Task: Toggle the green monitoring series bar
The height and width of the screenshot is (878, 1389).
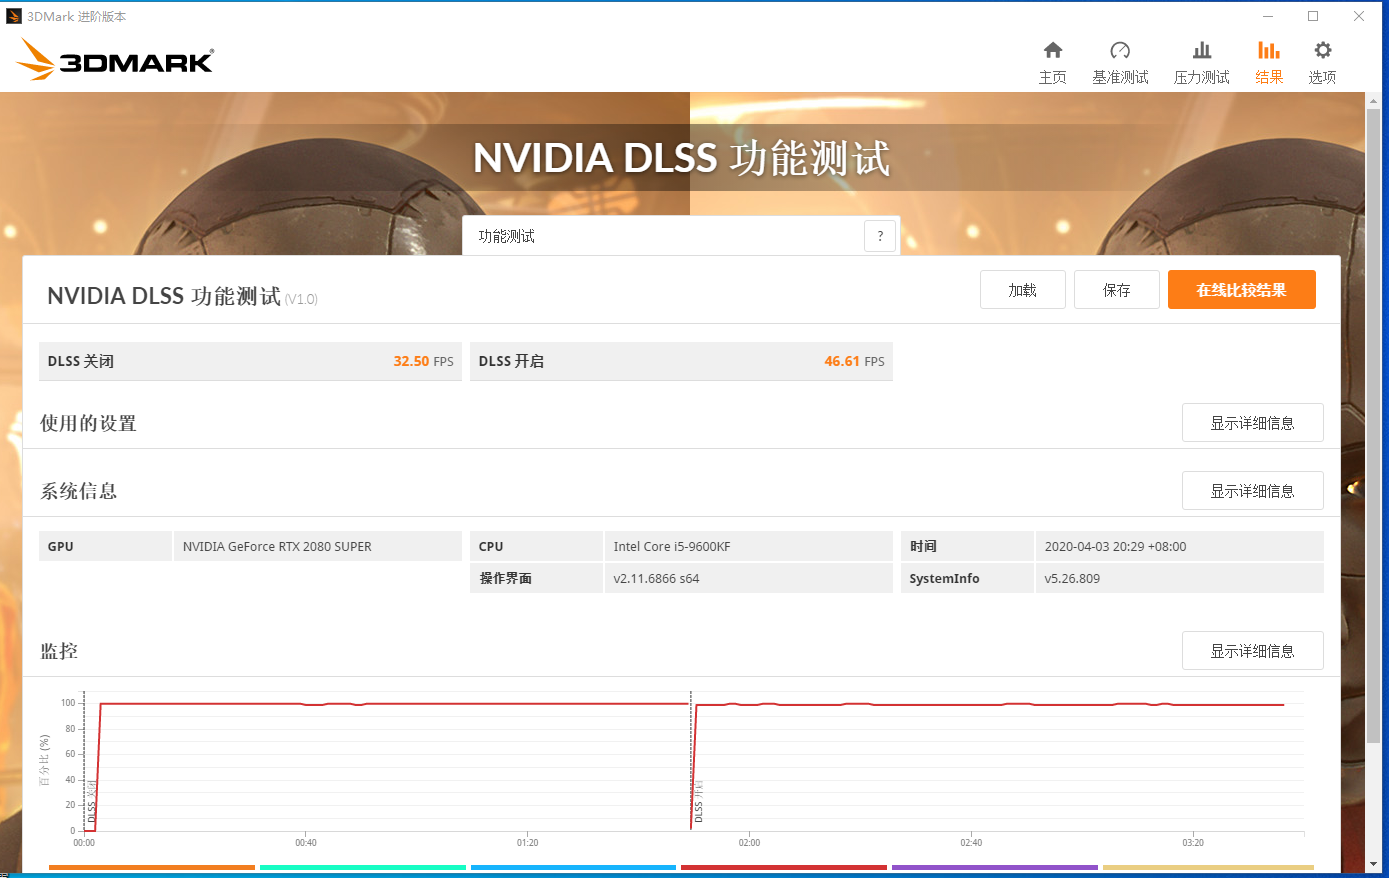Action: pos(363,868)
